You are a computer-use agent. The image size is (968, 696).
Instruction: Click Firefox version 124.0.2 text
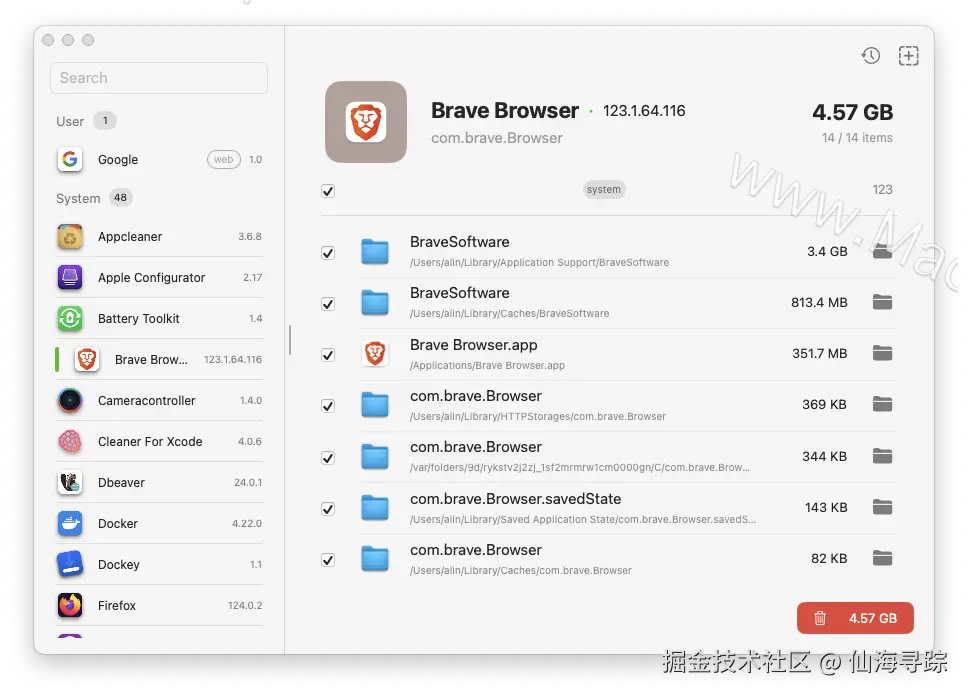[x=244, y=606]
